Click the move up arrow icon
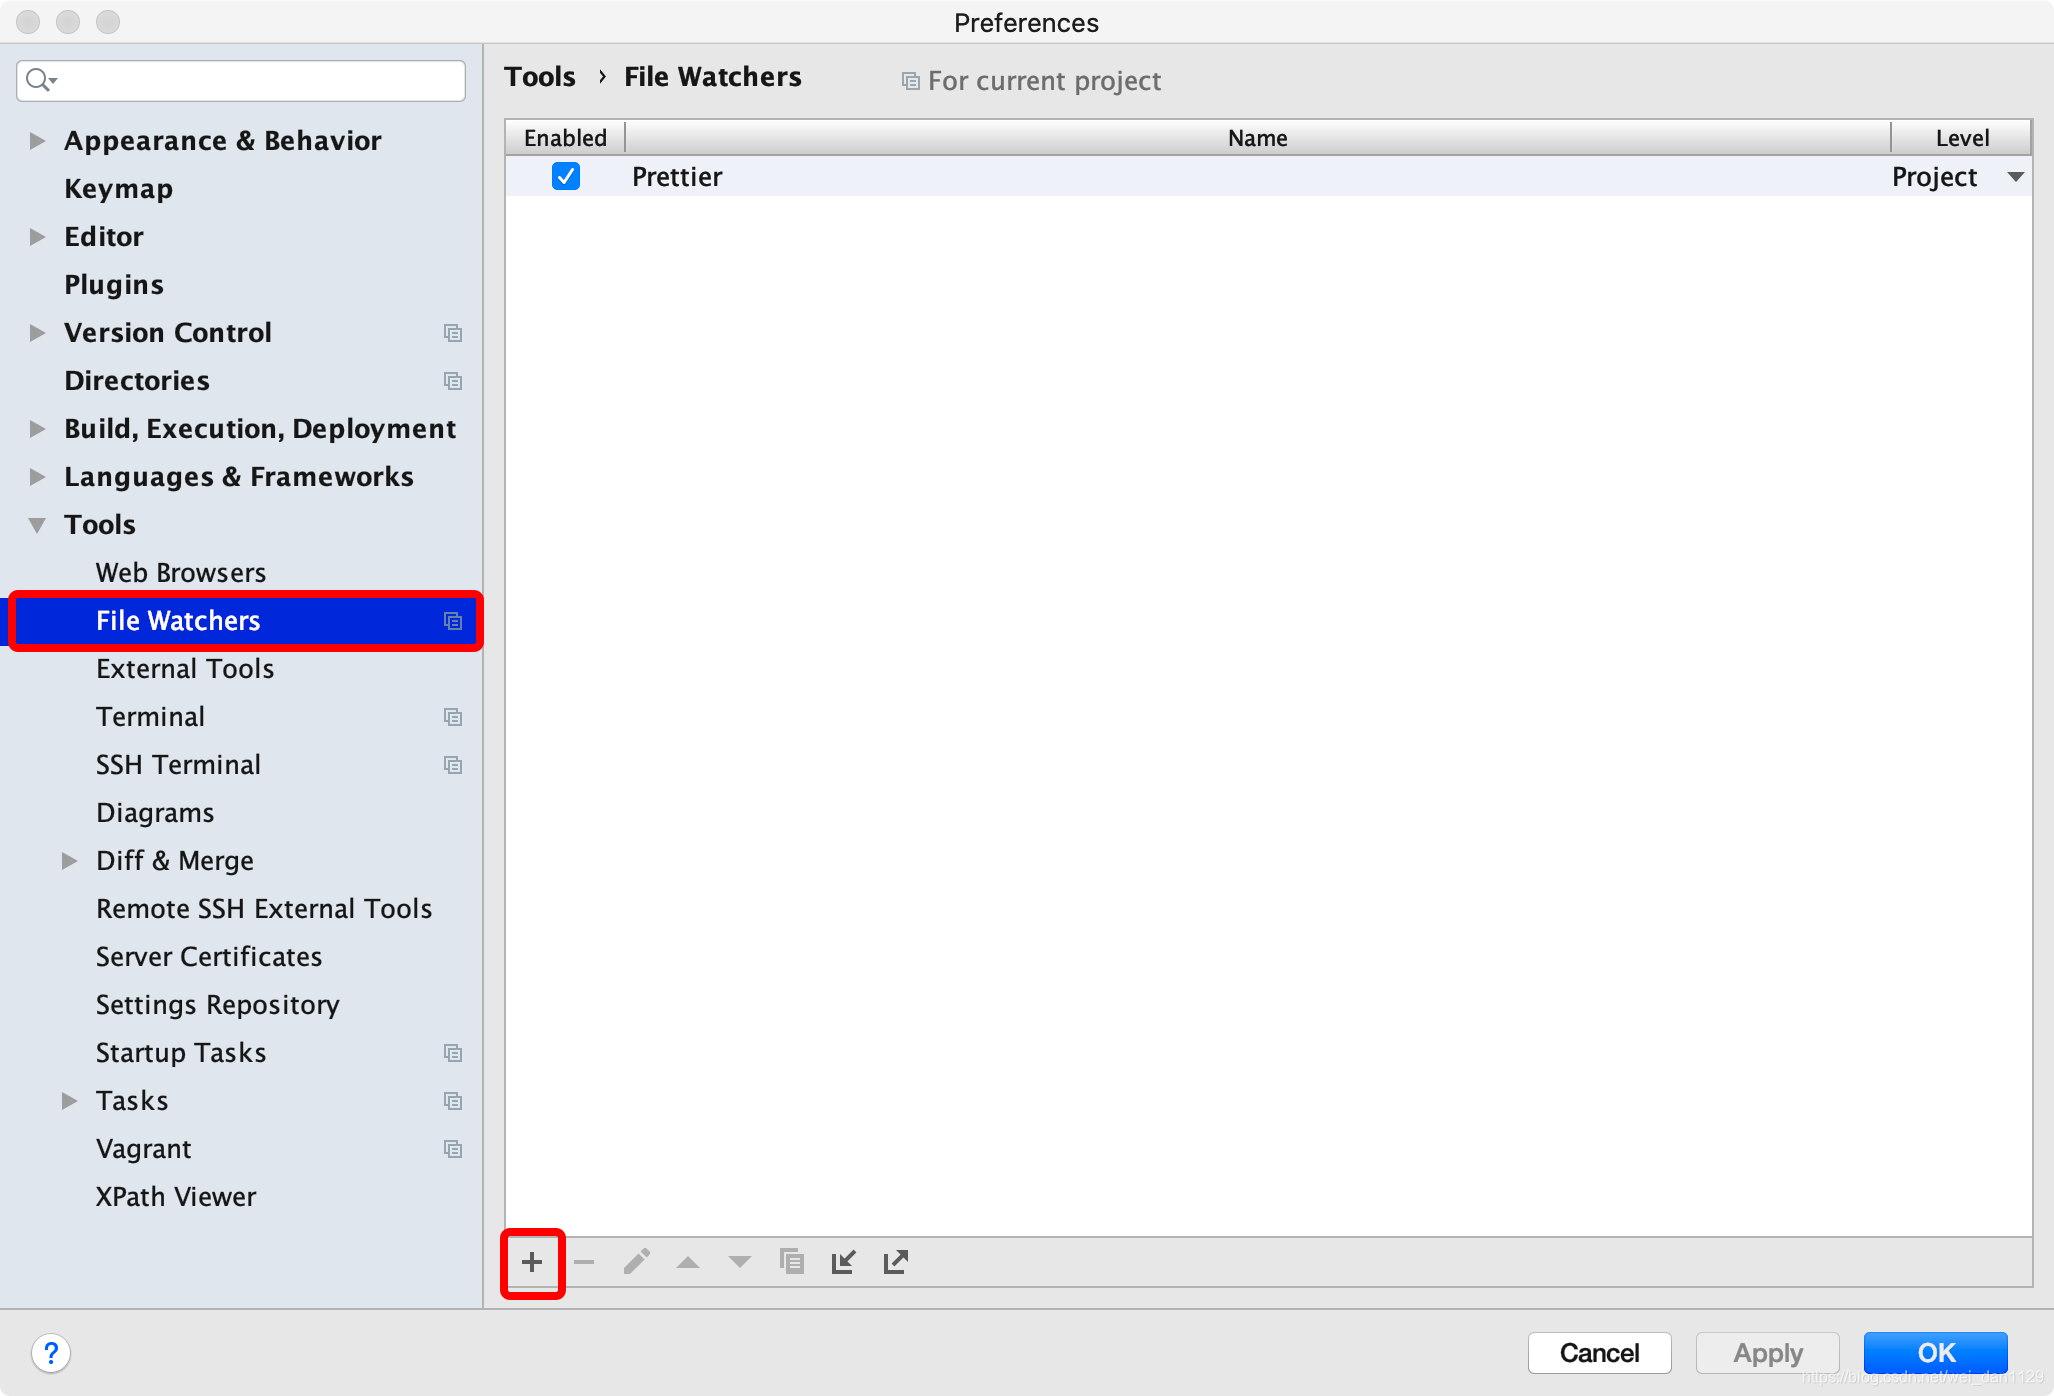 (688, 1262)
